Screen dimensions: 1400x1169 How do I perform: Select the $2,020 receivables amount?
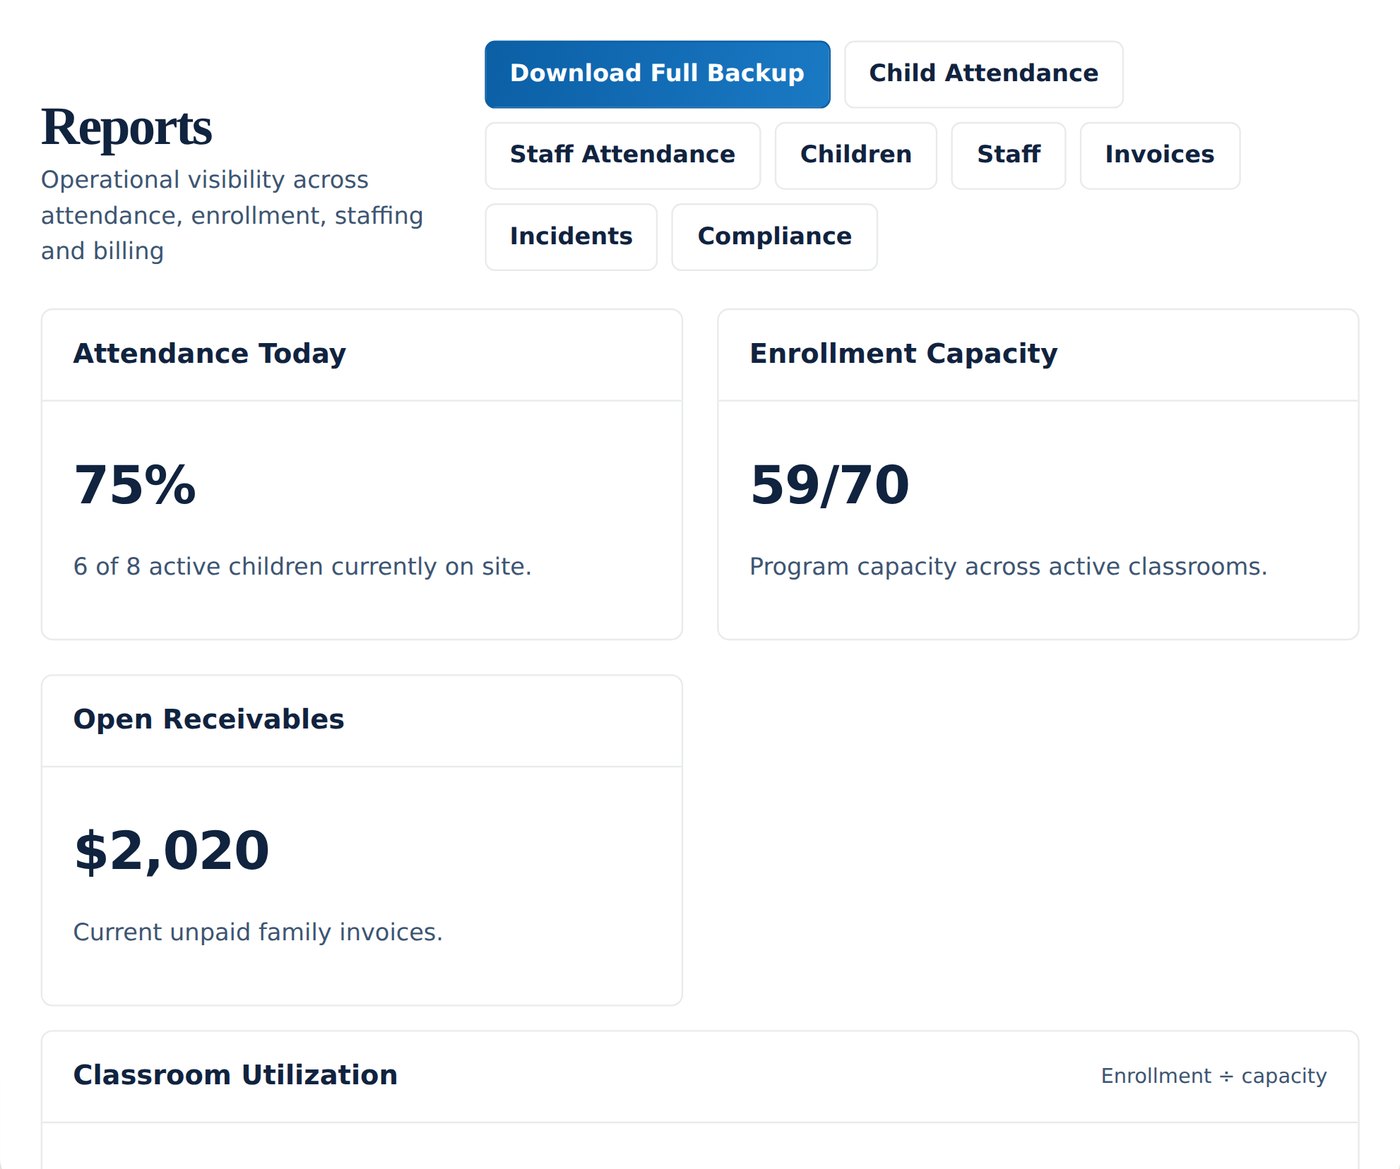[x=171, y=851]
